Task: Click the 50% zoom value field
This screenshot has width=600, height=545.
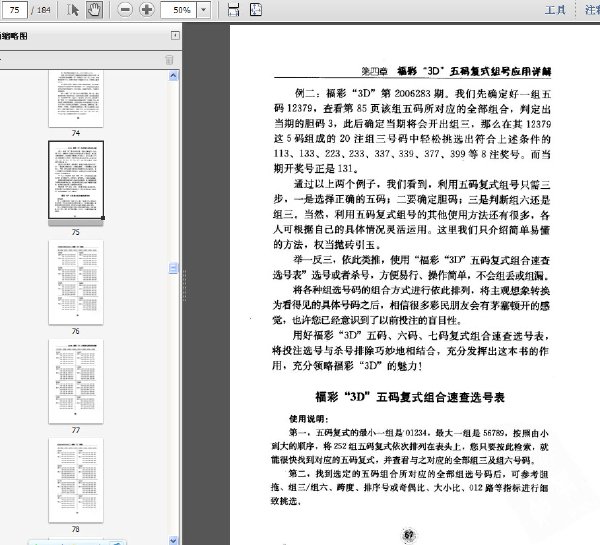Action: pyautogui.click(x=179, y=10)
